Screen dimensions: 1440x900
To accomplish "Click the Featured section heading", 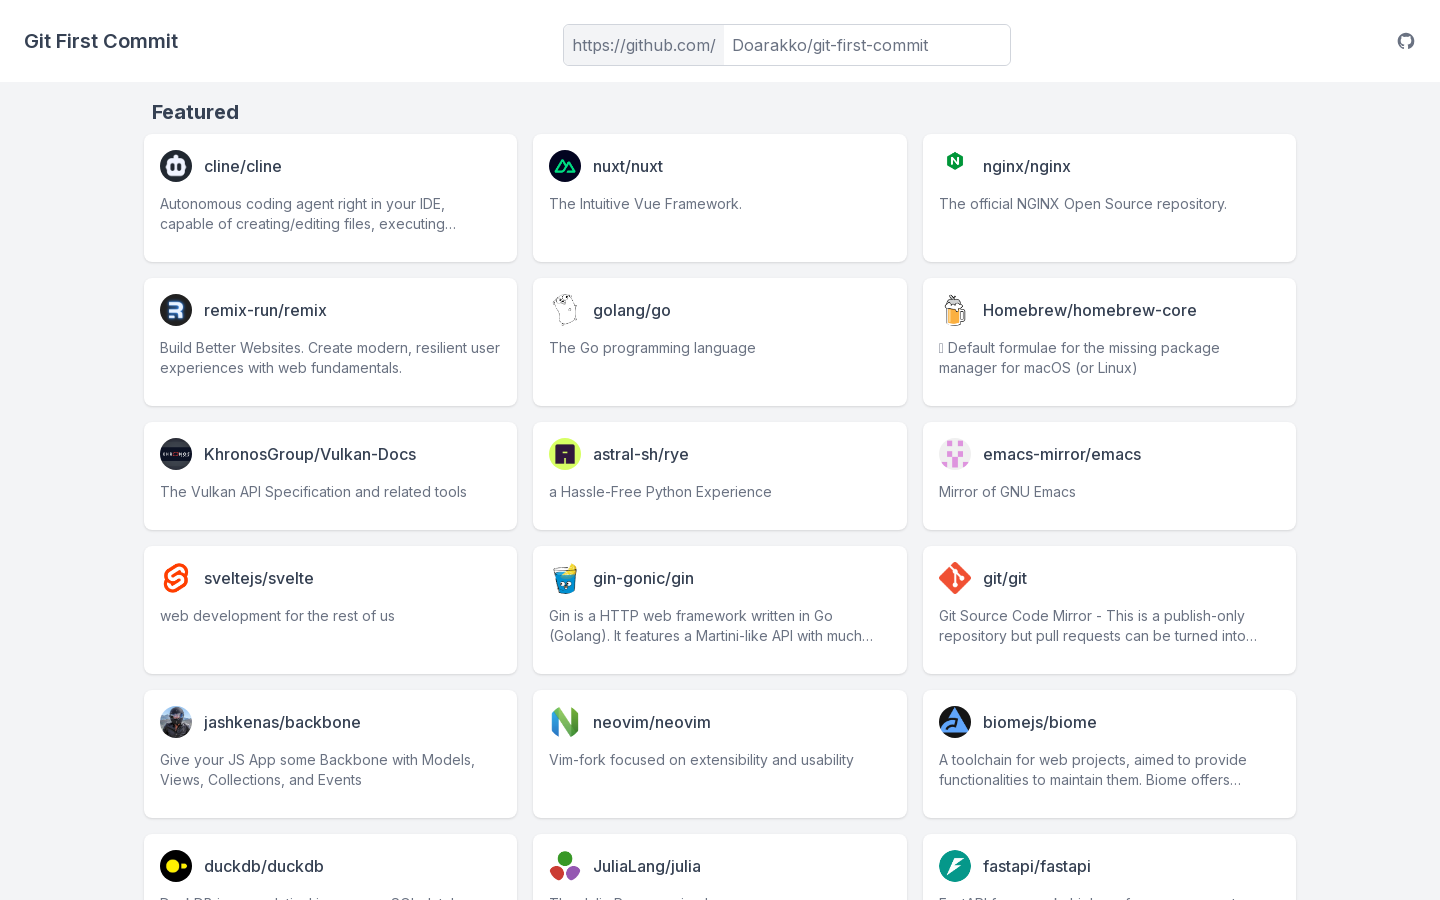I will tap(195, 112).
